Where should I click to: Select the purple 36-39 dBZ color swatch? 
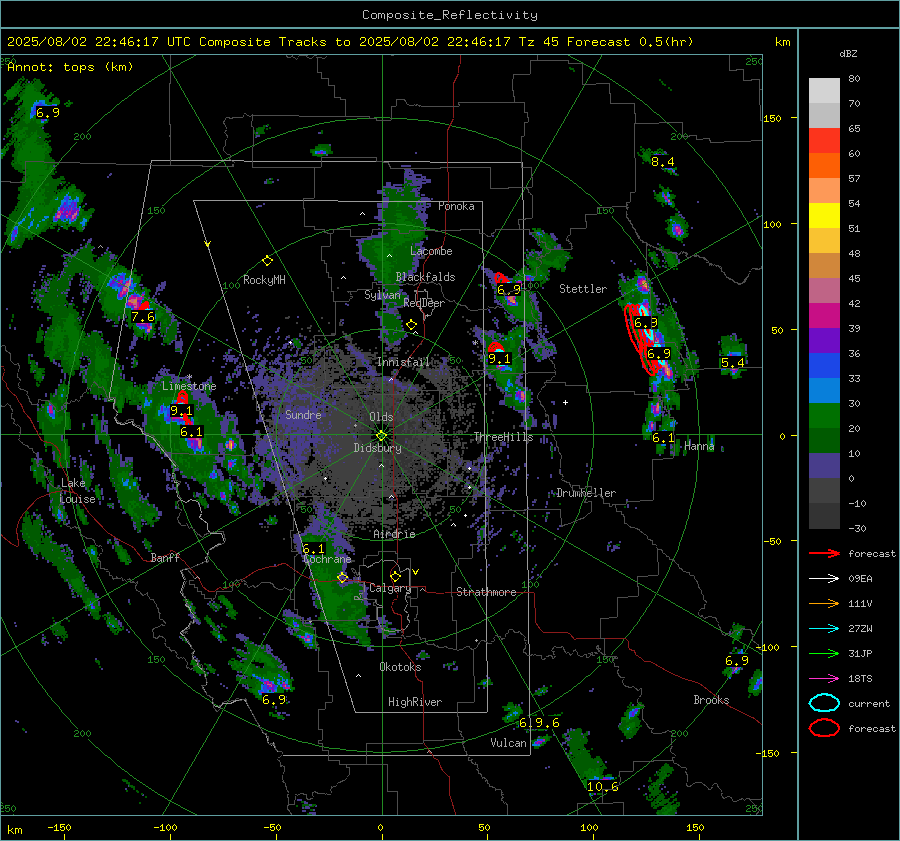[824, 340]
